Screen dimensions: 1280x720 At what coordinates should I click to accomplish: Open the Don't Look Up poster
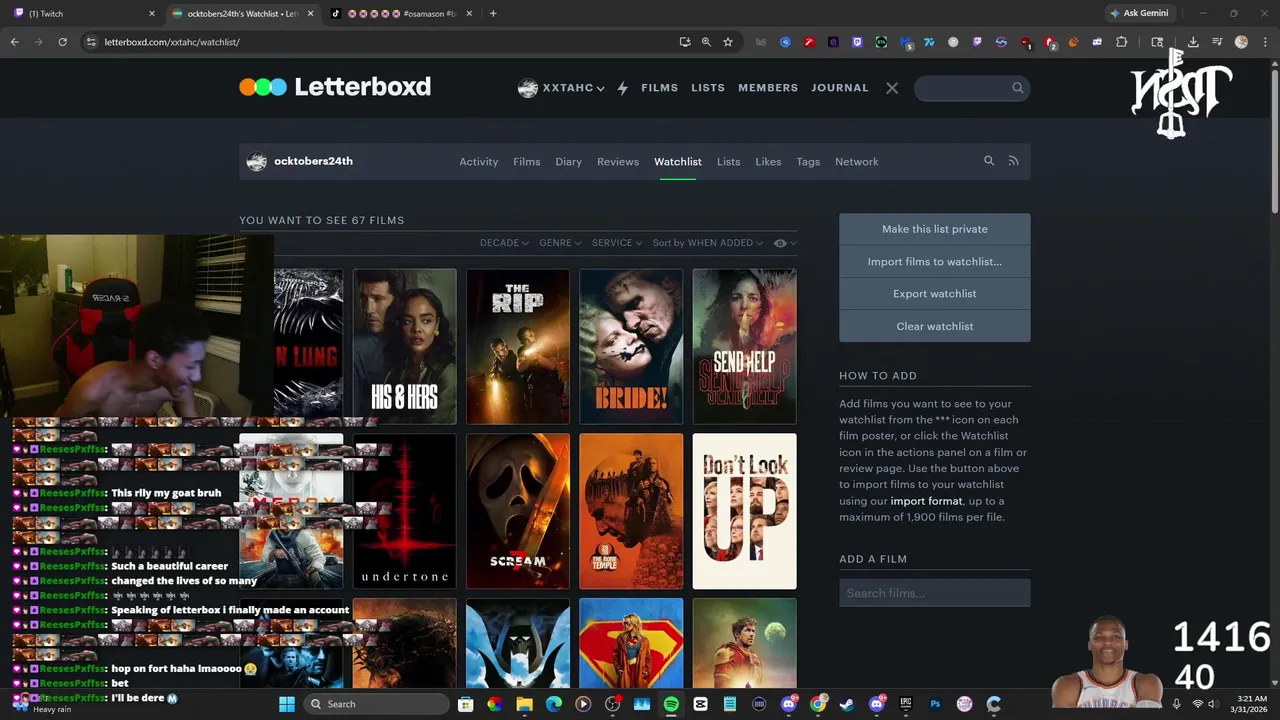click(744, 511)
